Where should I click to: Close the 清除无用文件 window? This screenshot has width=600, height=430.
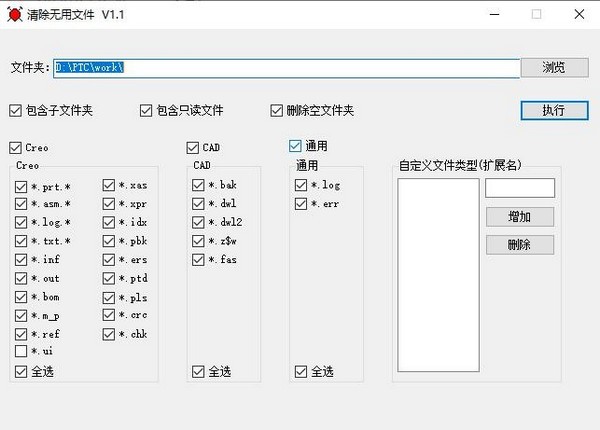pyautogui.click(x=579, y=15)
